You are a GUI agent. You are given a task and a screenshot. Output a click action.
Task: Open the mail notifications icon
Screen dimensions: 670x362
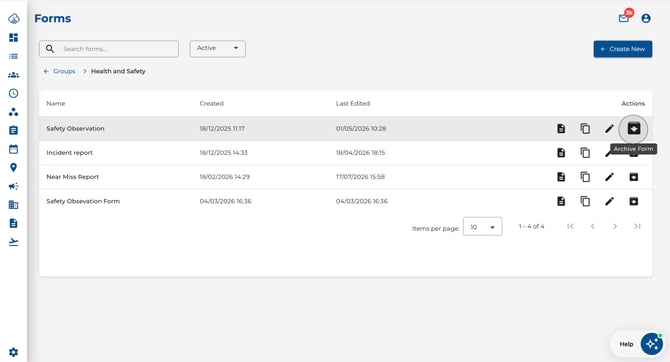[x=624, y=18]
